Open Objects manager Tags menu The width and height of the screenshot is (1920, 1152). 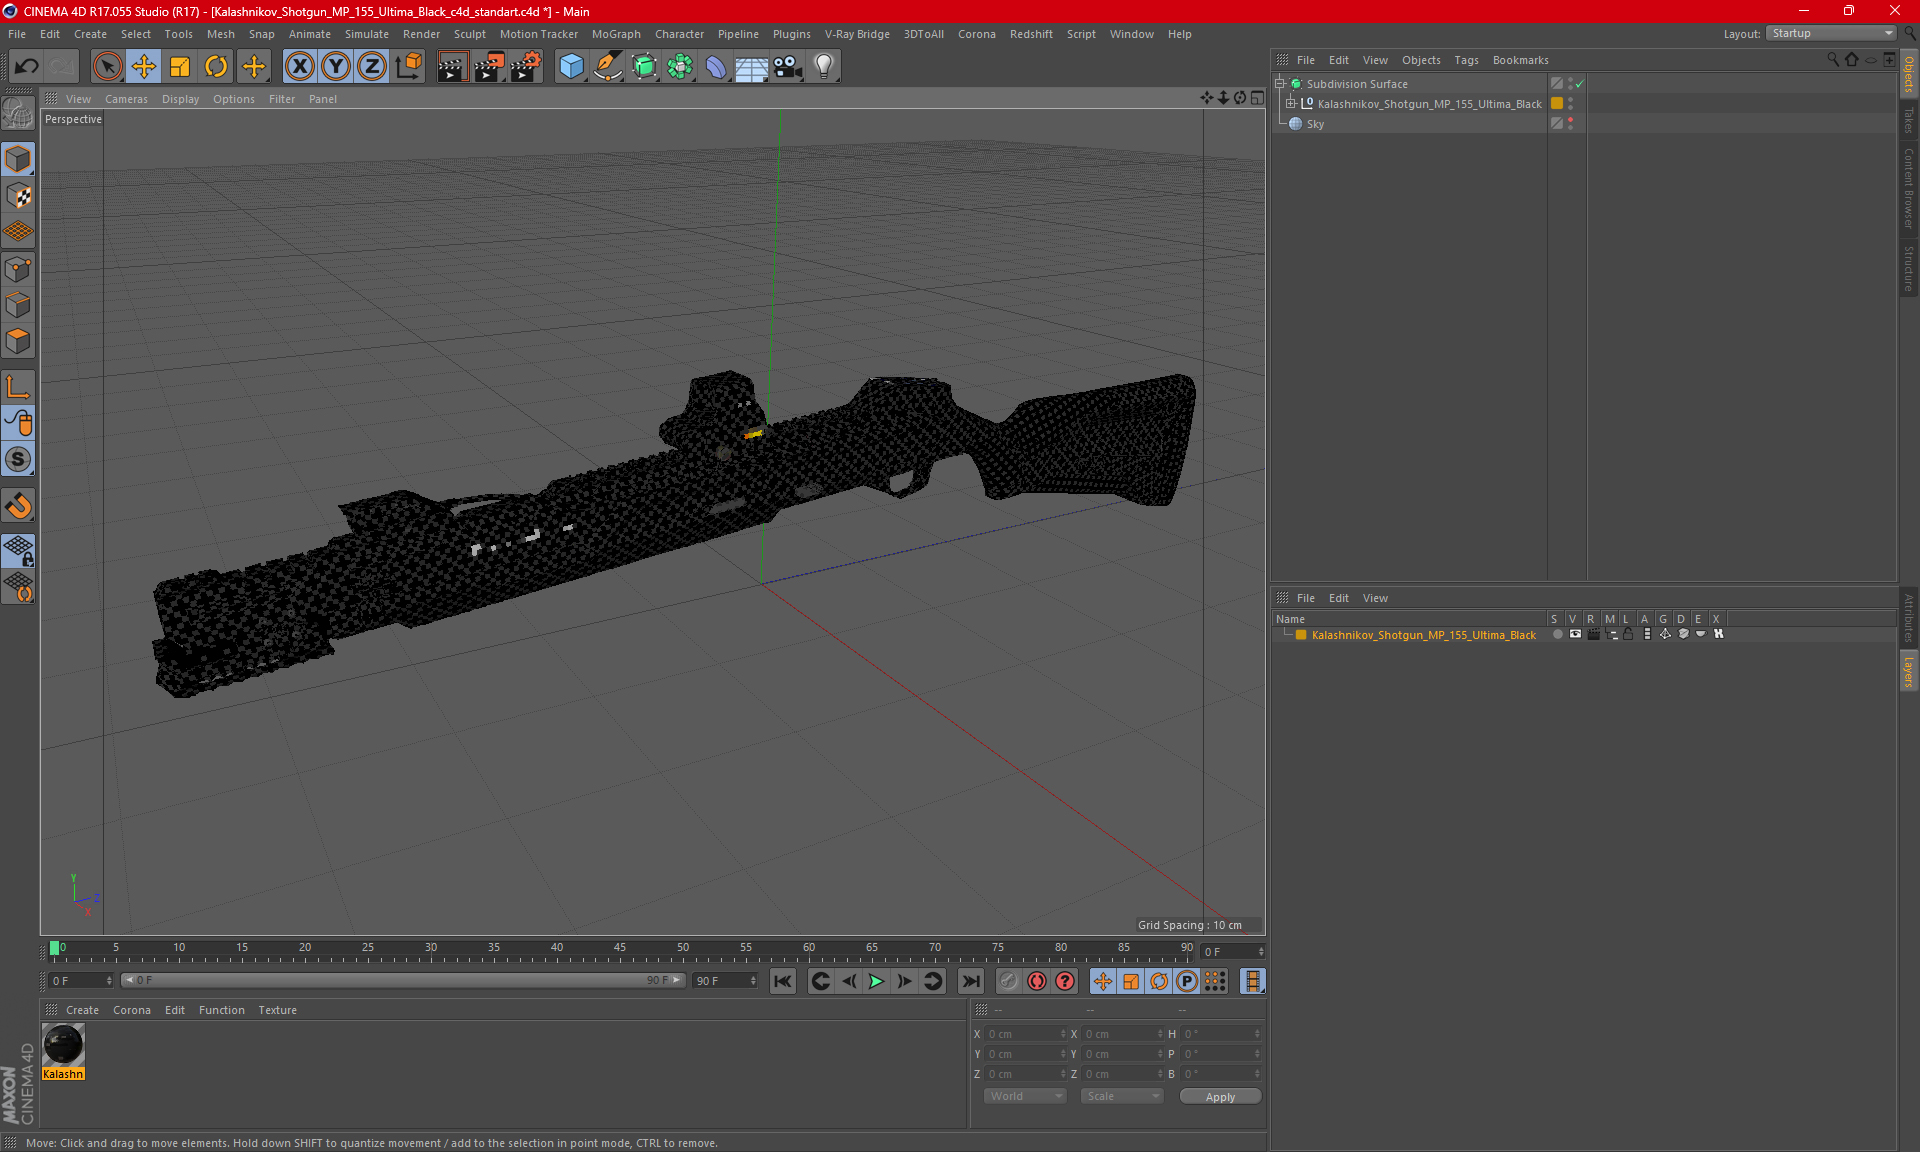1466,60
